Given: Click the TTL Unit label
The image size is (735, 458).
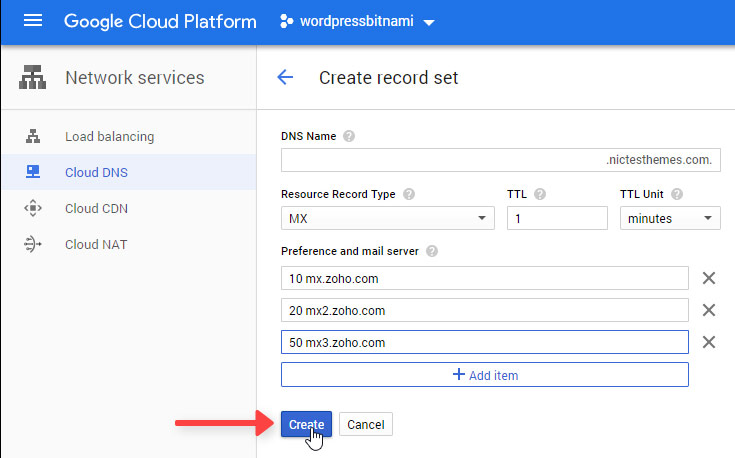Looking at the screenshot, I should point(642,194).
